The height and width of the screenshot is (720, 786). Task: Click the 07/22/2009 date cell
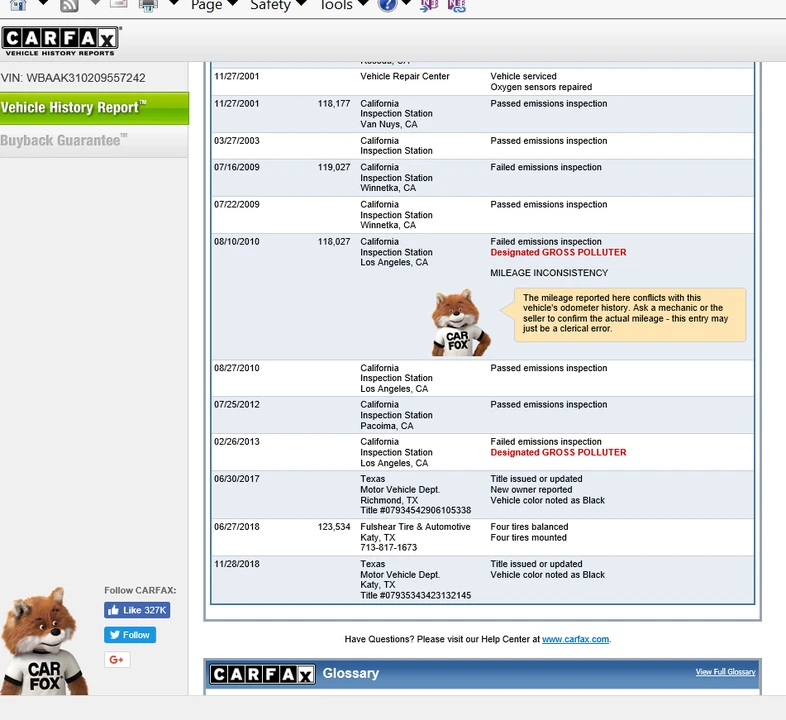(237, 205)
